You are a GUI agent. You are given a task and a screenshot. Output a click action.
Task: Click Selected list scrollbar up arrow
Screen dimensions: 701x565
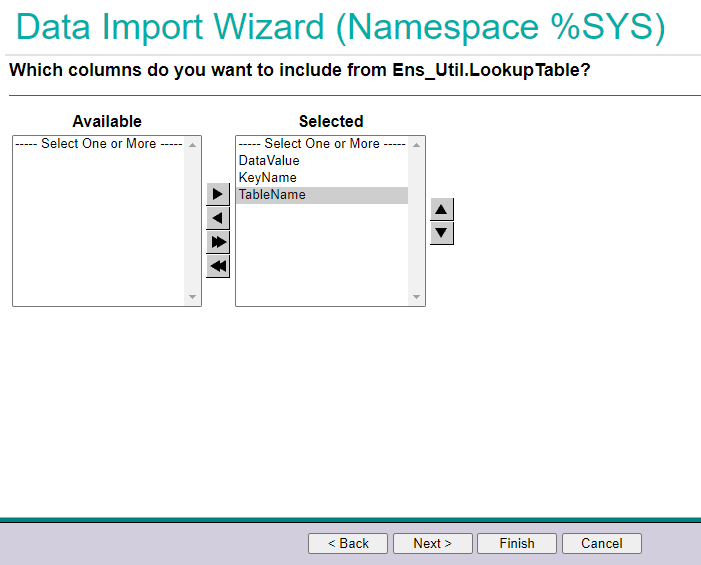(x=416, y=145)
